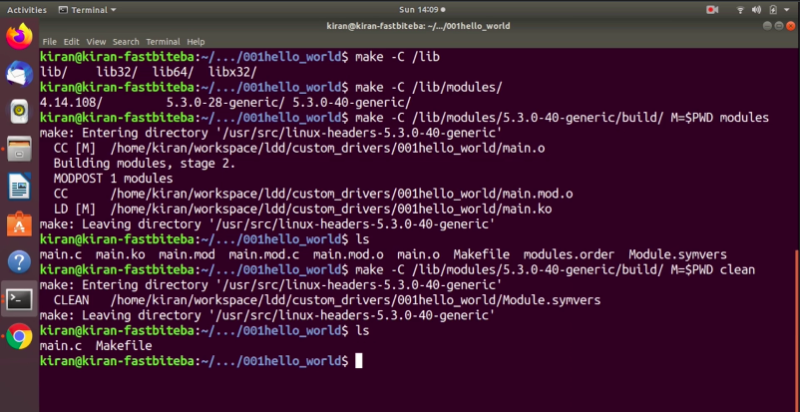The width and height of the screenshot is (800, 412).
Task: Minimize the terminal window
Action: (768, 26)
